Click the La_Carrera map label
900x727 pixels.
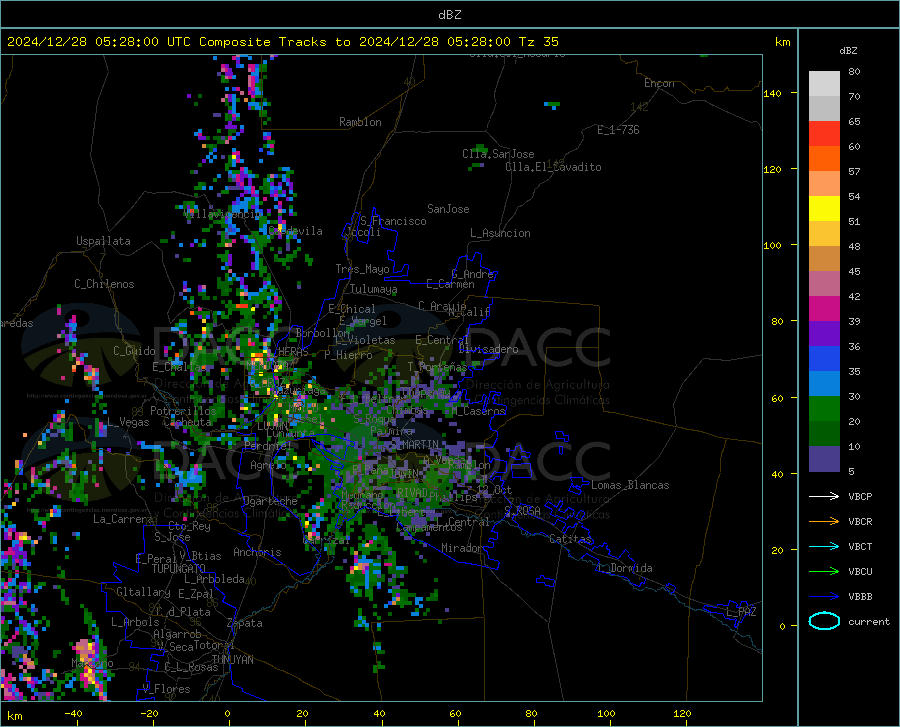coord(123,519)
